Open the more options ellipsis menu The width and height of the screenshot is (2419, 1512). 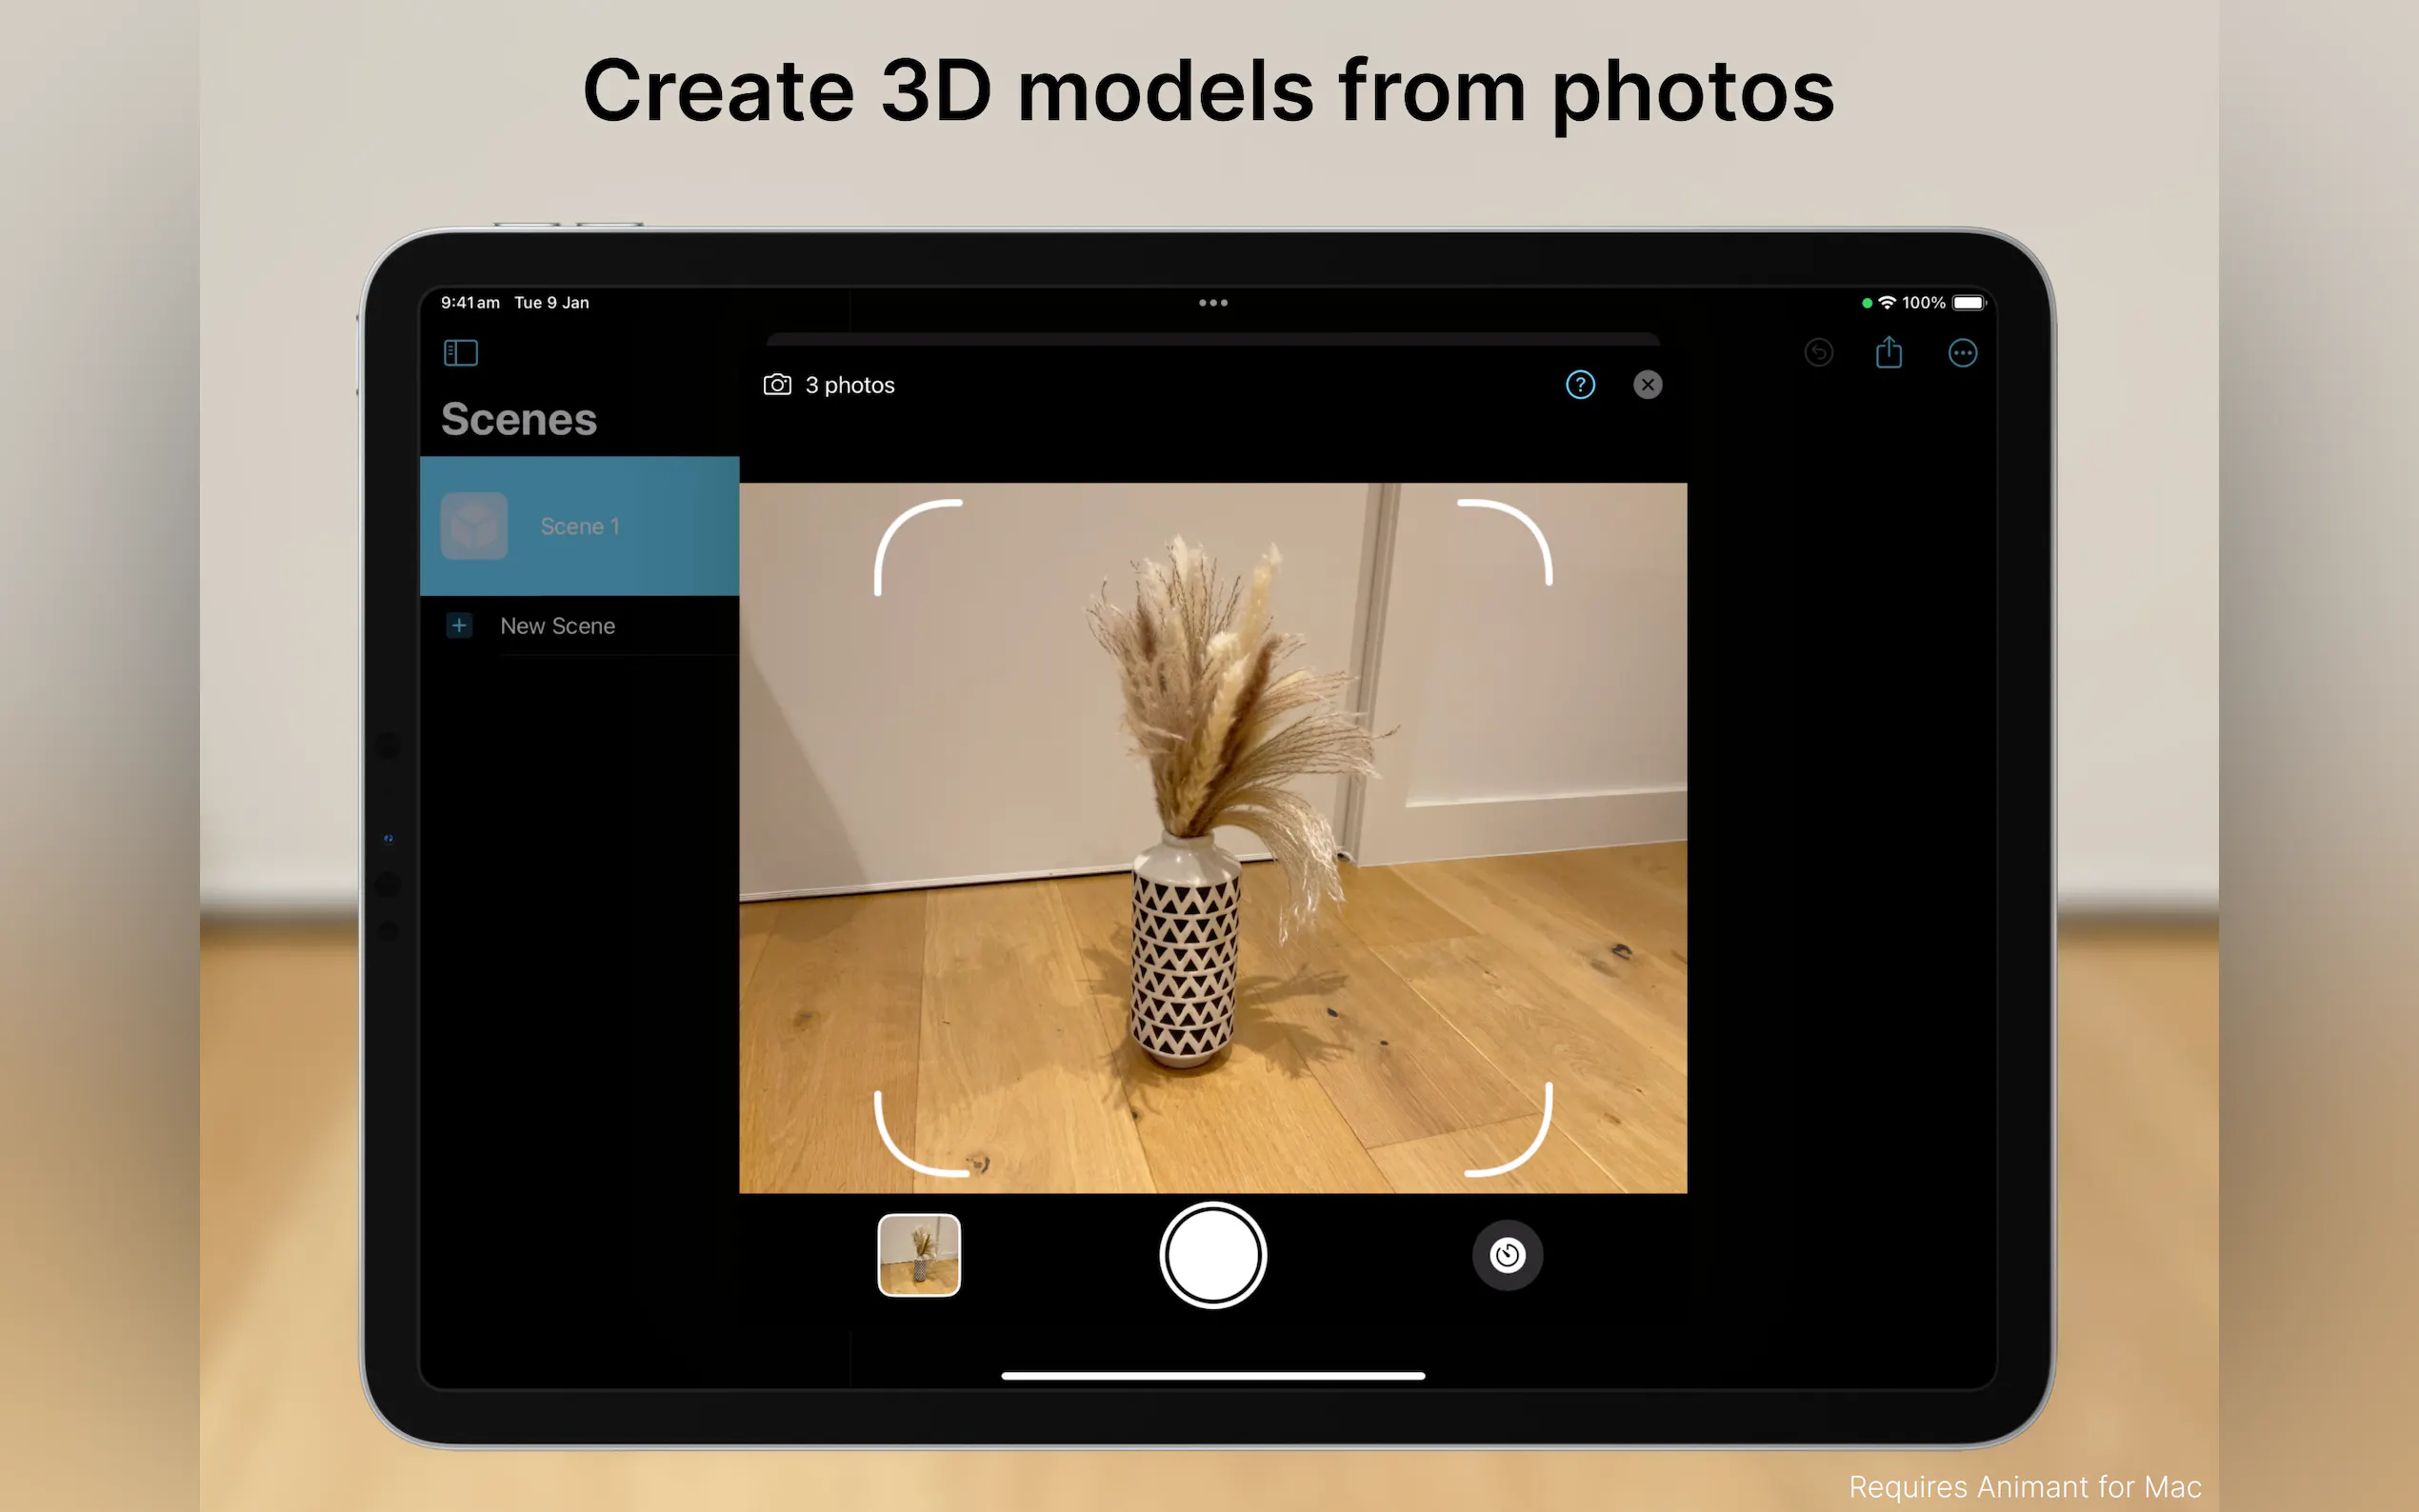coord(1962,353)
